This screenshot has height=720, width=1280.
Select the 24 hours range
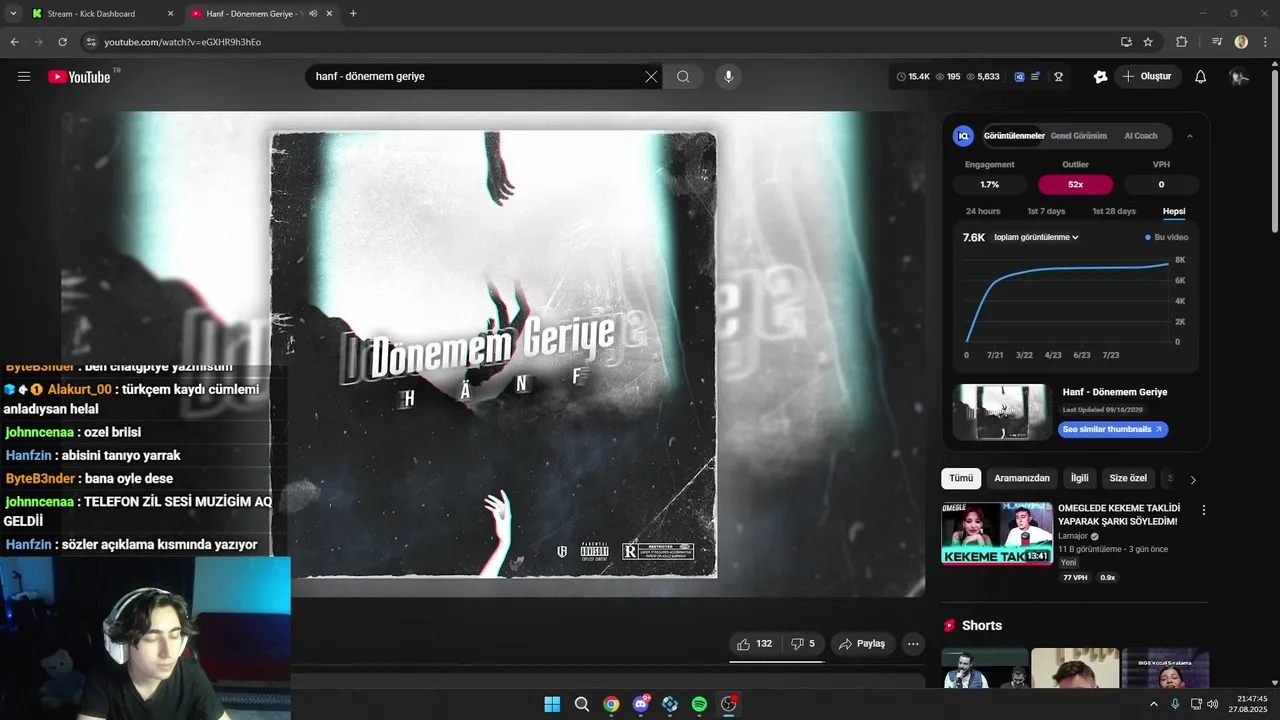click(x=982, y=211)
